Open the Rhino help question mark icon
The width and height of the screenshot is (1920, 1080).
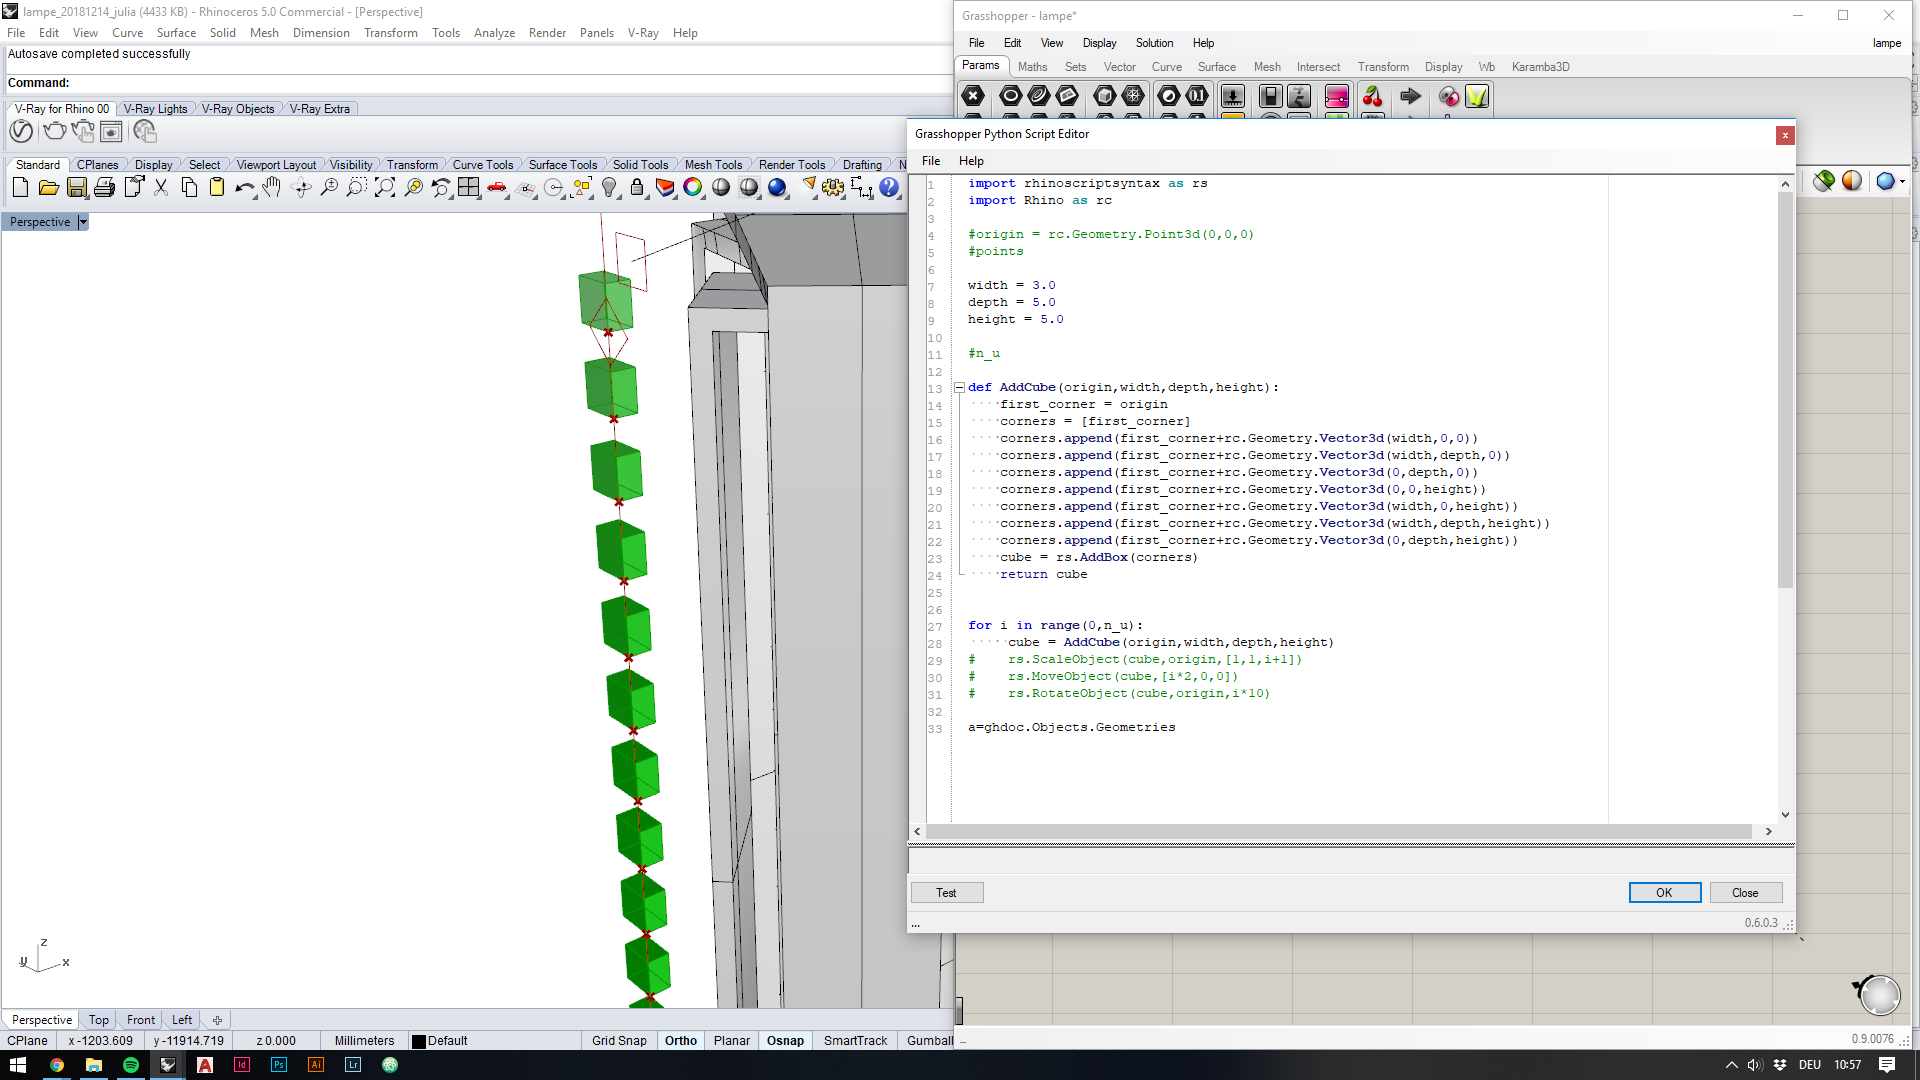(x=889, y=187)
